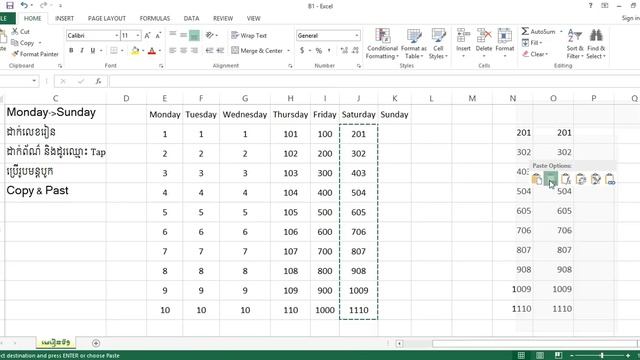Open Microsoft Excel Help question mark
This screenshot has width=640, height=360.
click(590, 6)
